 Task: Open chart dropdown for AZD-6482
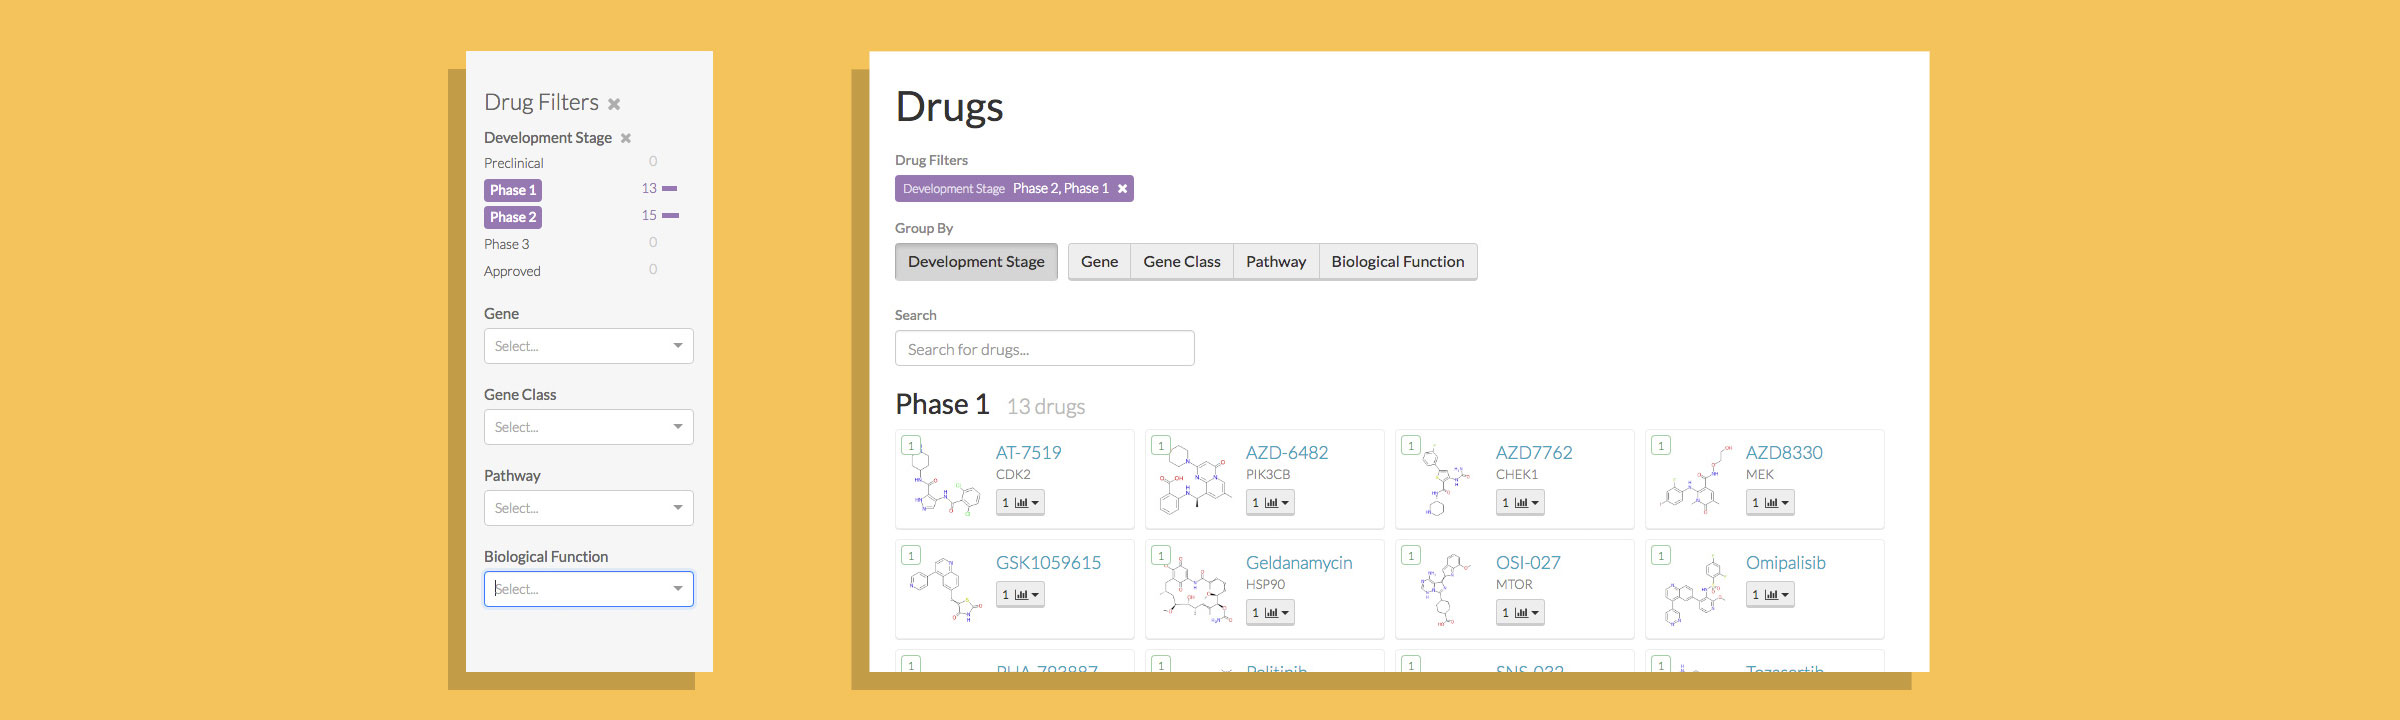point(1270,503)
